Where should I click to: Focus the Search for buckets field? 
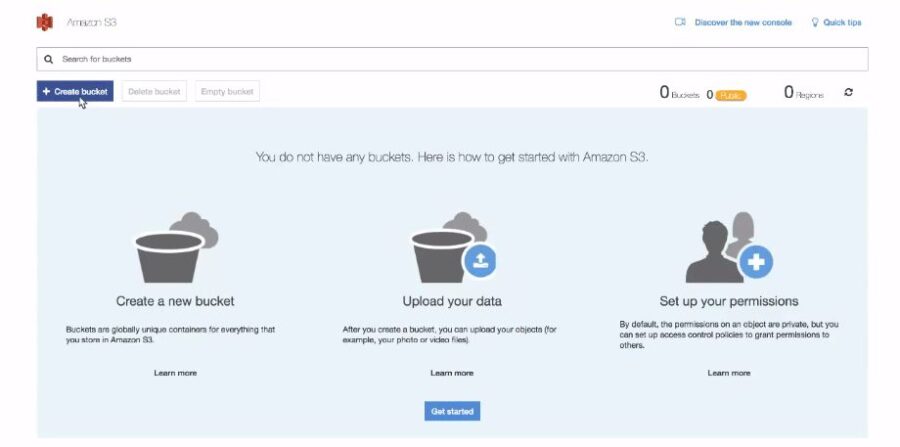tap(452, 59)
